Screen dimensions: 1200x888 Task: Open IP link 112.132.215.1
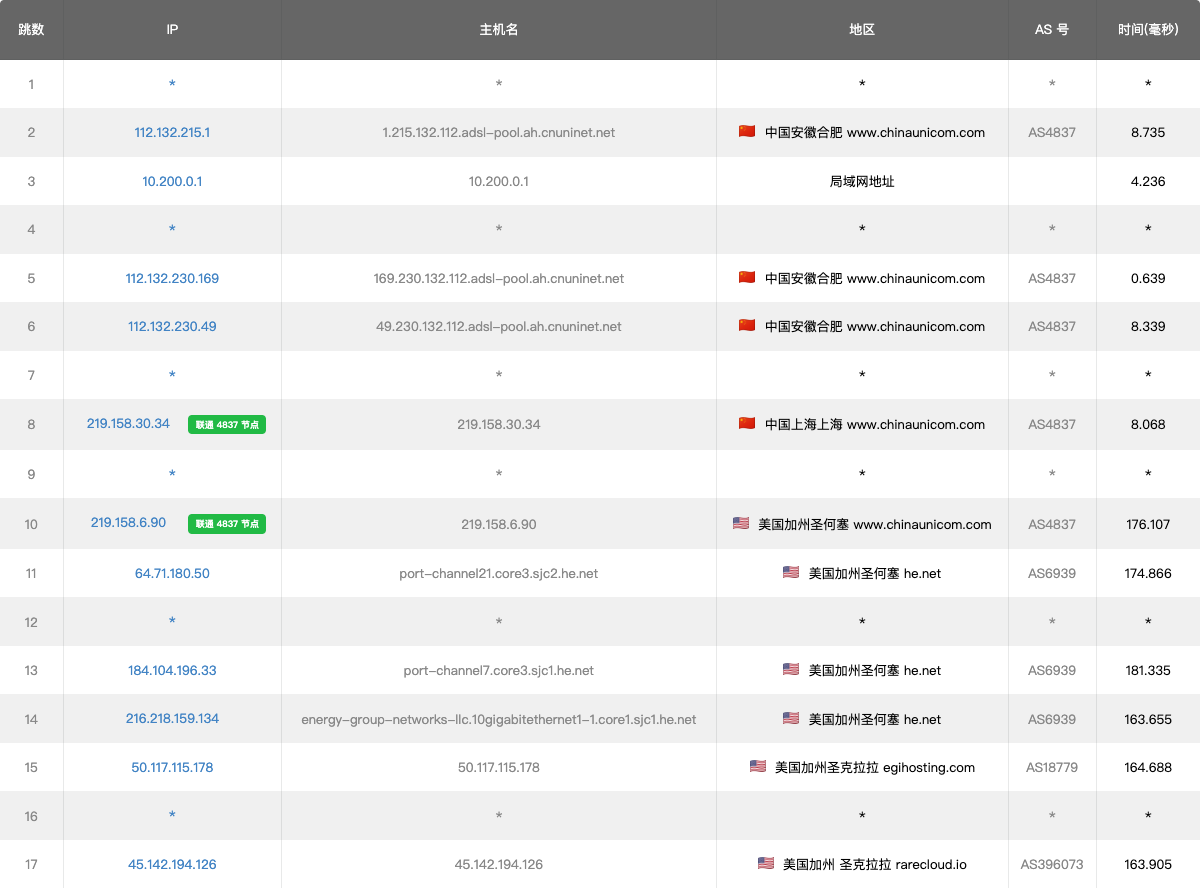[x=172, y=132]
